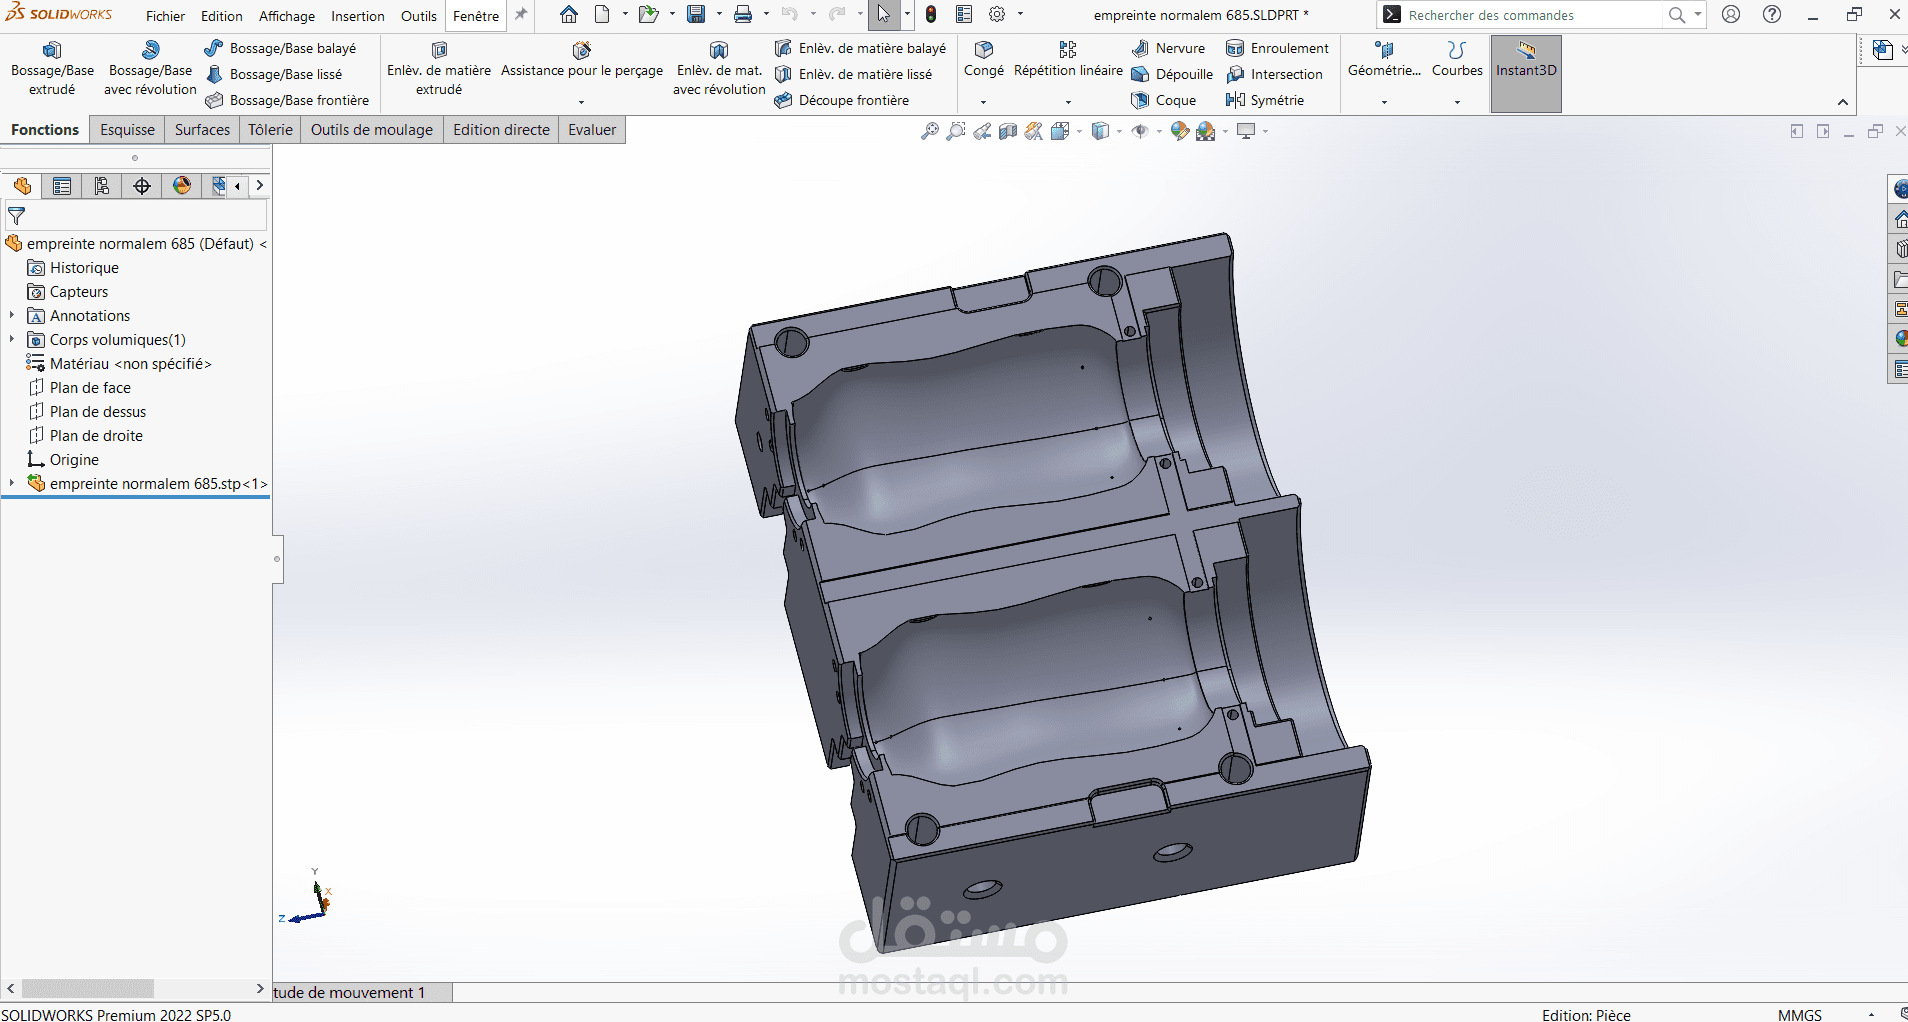Open the Géométrie de référence tool
Image resolution: width=1908 pixels, height=1022 pixels.
coord(1384,61)
